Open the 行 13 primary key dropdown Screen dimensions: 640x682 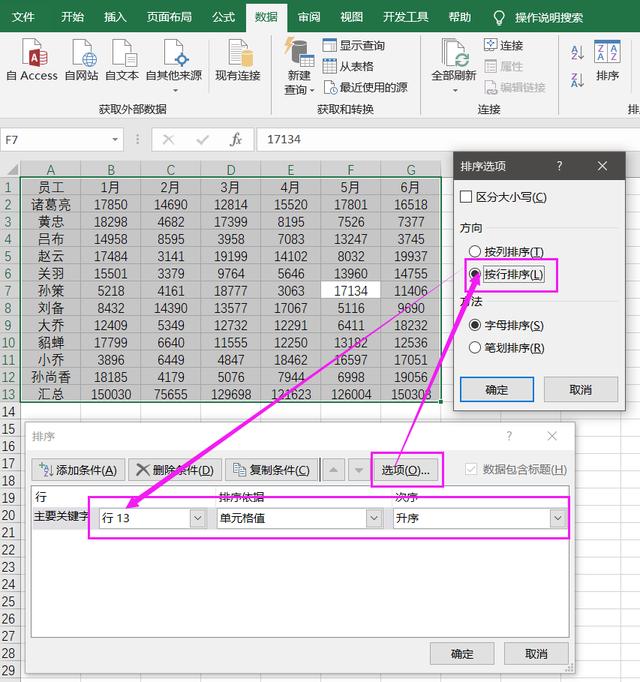[x=198, y=518]
